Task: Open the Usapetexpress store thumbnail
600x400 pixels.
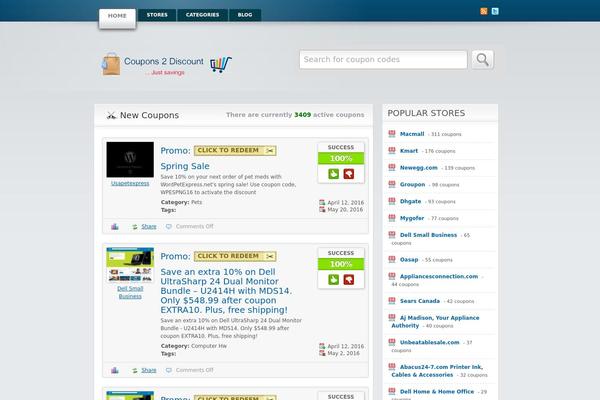Action: 130,160
